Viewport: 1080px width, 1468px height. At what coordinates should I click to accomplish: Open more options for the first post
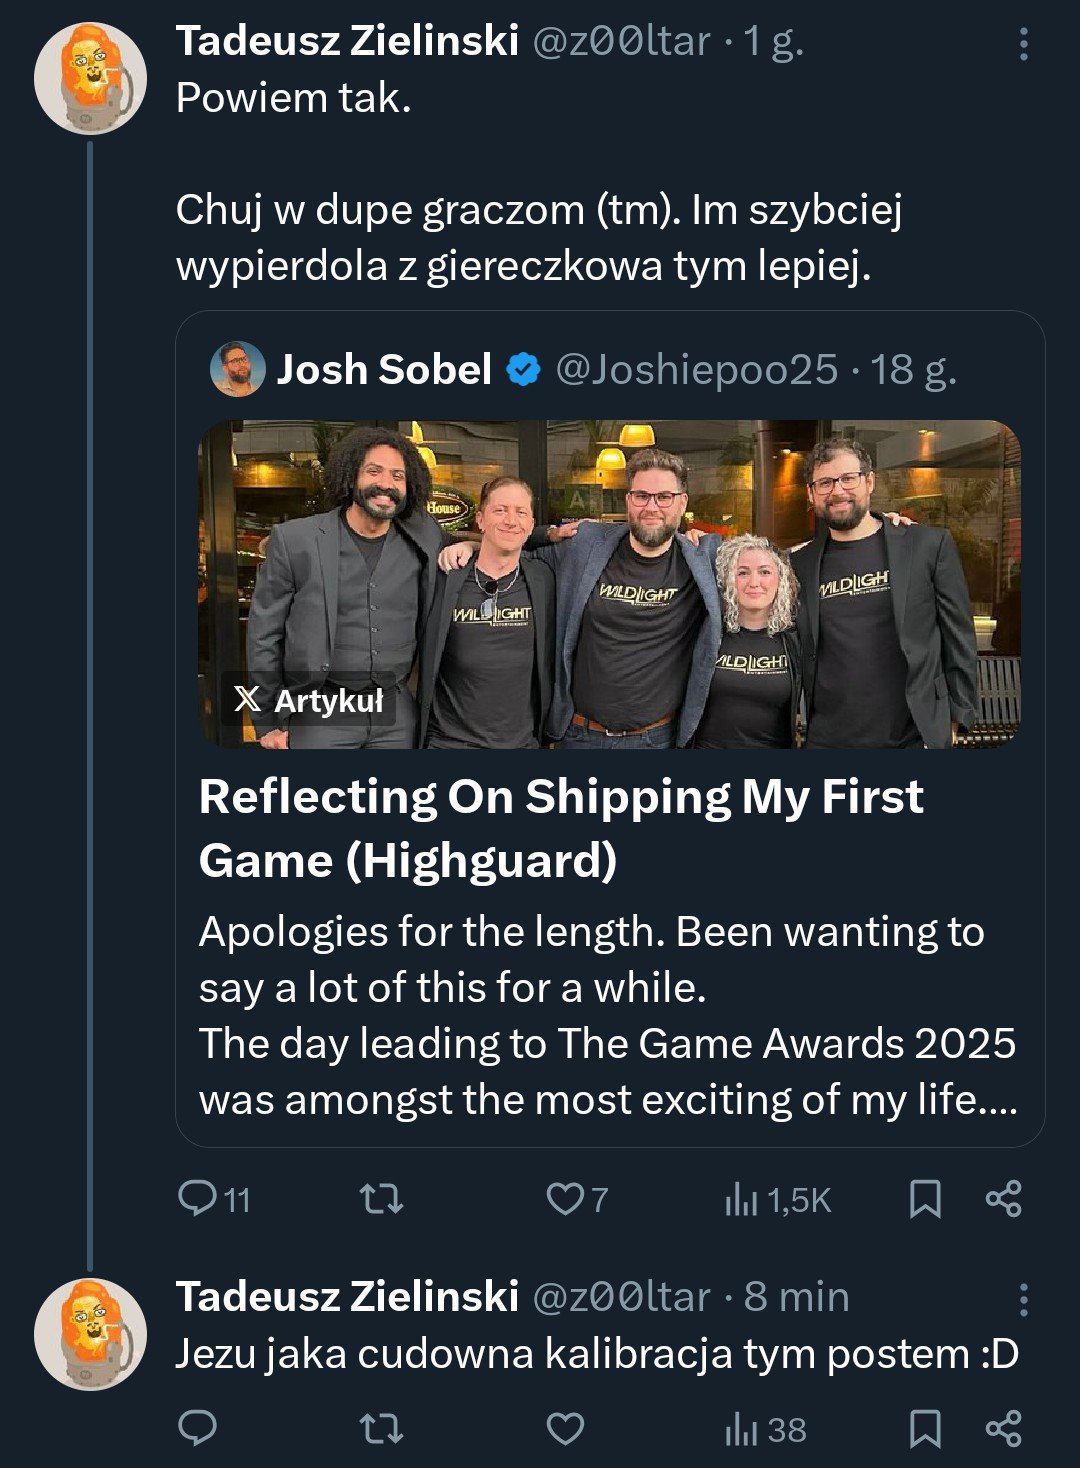[x=1023, y=44]
